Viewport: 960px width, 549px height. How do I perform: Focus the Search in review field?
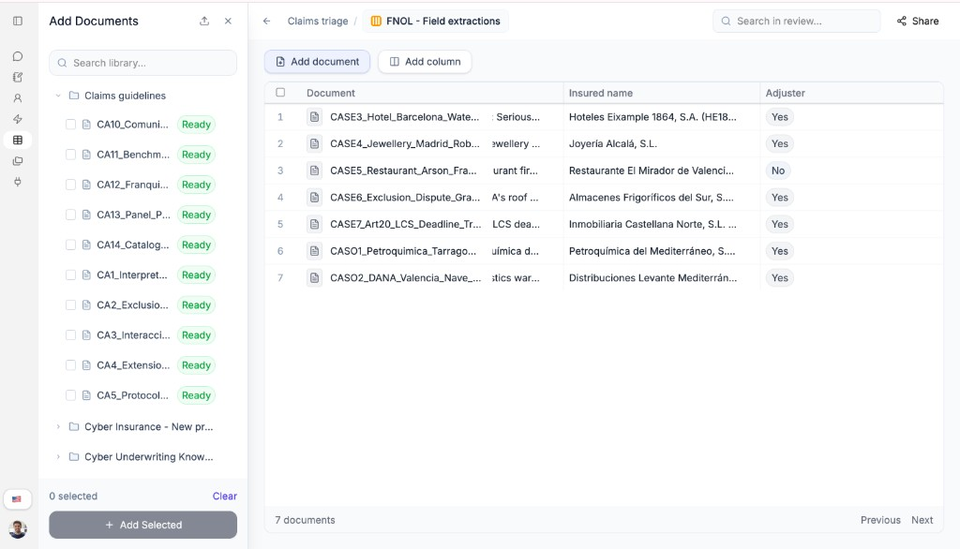[x=797, y=21]
